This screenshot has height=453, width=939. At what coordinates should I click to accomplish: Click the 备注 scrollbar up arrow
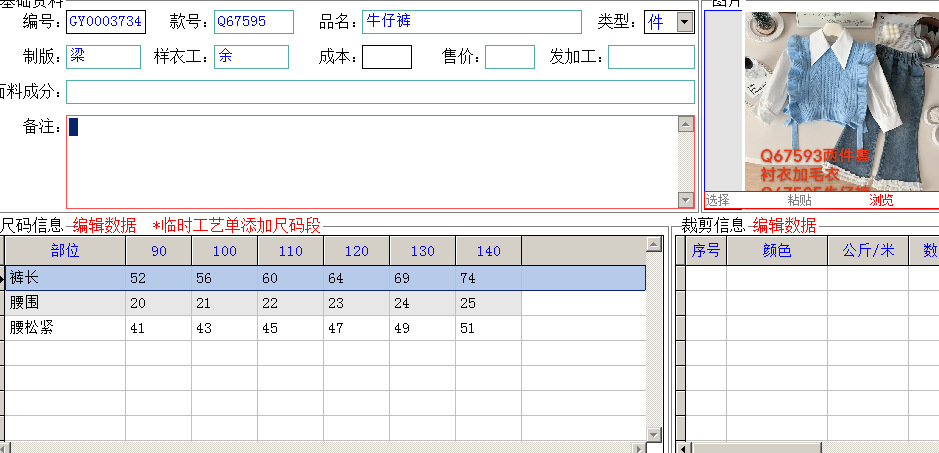pos(686,124)
